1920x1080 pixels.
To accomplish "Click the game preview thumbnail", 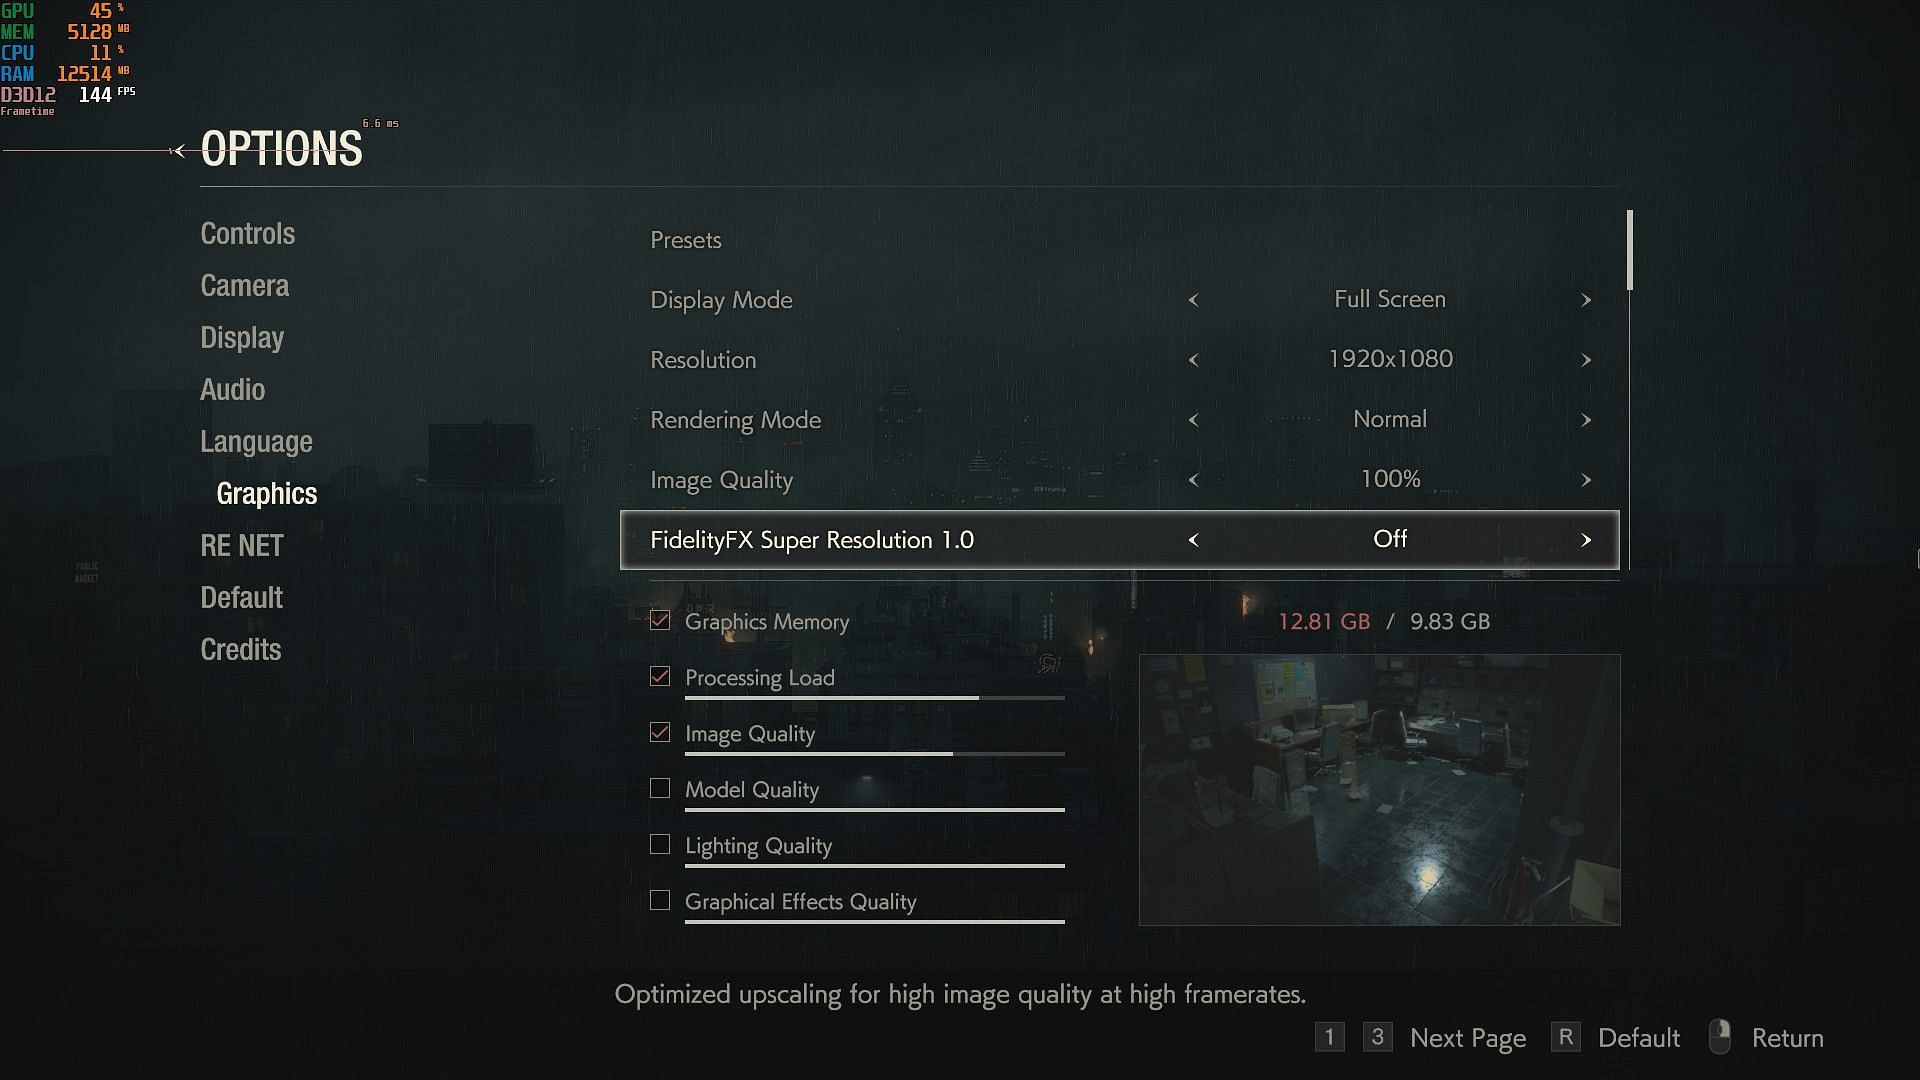I will coord(1381,790).
